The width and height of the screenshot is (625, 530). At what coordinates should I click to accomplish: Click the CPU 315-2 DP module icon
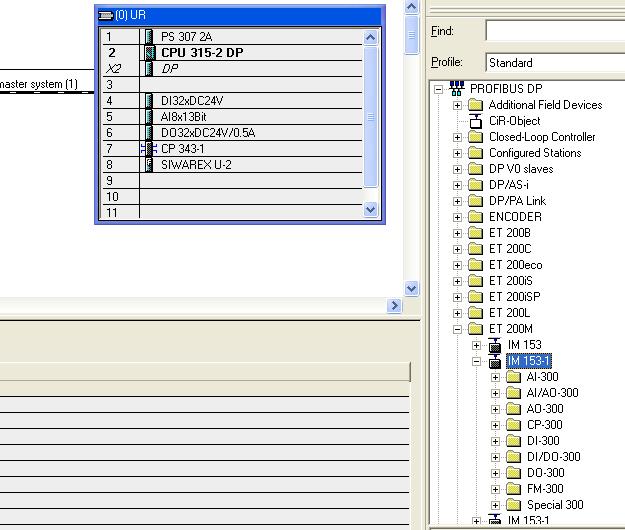[x=149, y=53]
